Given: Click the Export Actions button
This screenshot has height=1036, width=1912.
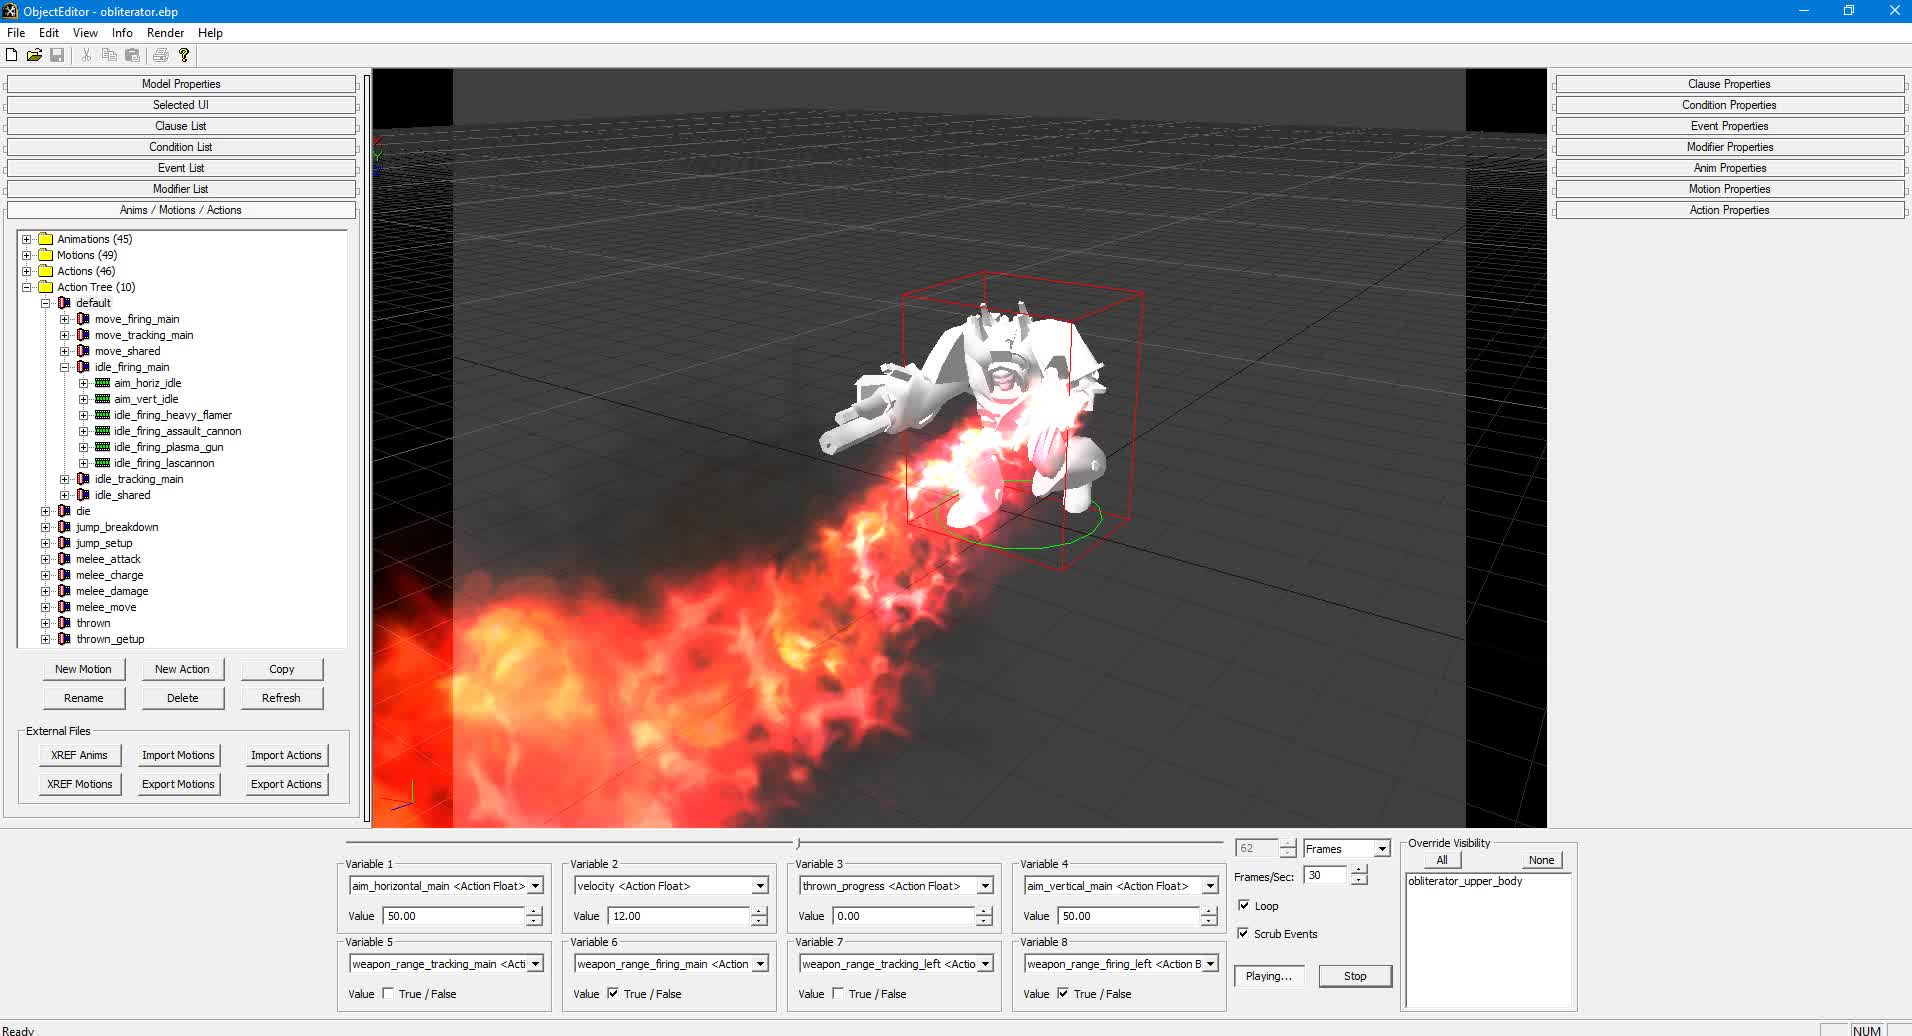Looking at the screenshot, I should [x=286, y=784].
